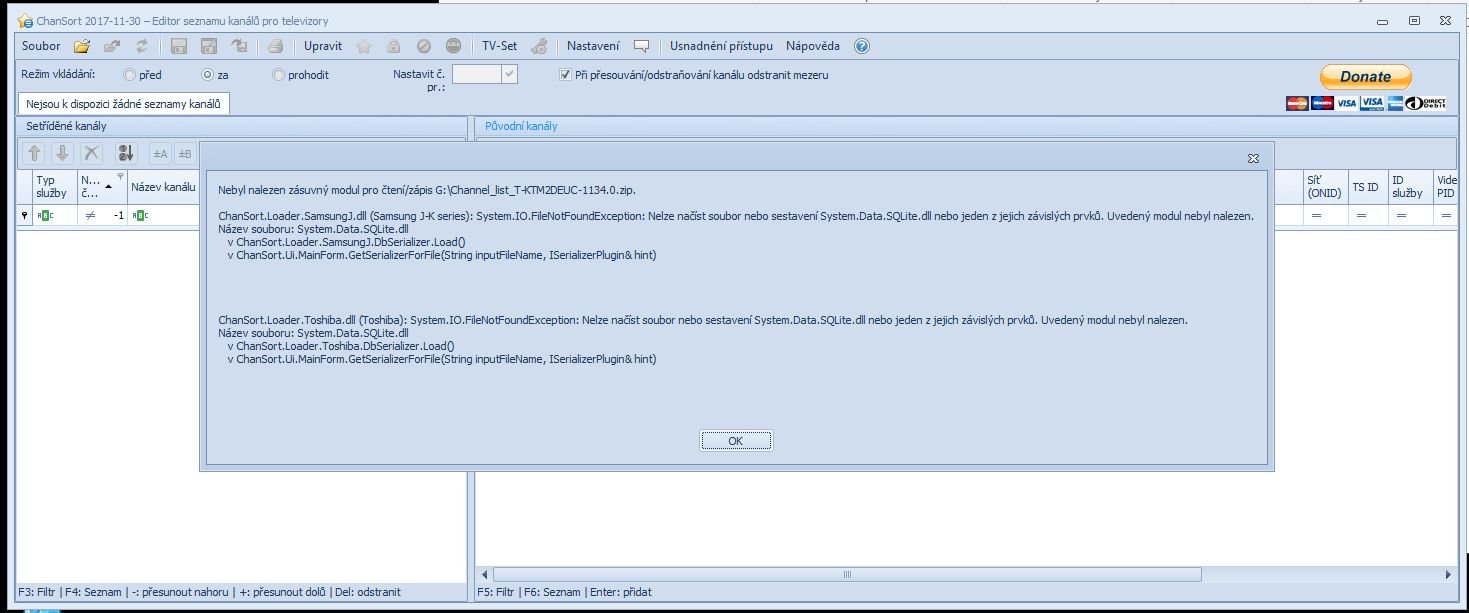1469x613 pixels.
Task: Close the error dialog with X
Action: (x=1252, y=158)
